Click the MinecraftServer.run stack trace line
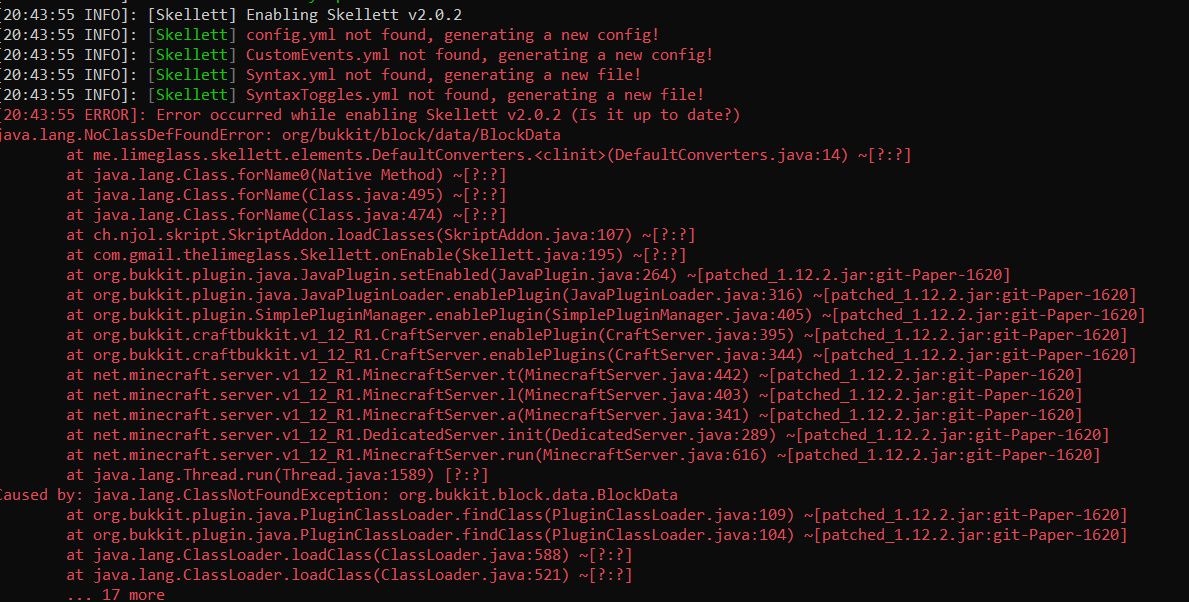Viewport: 1189px width, 602px height. click(583, 455)
